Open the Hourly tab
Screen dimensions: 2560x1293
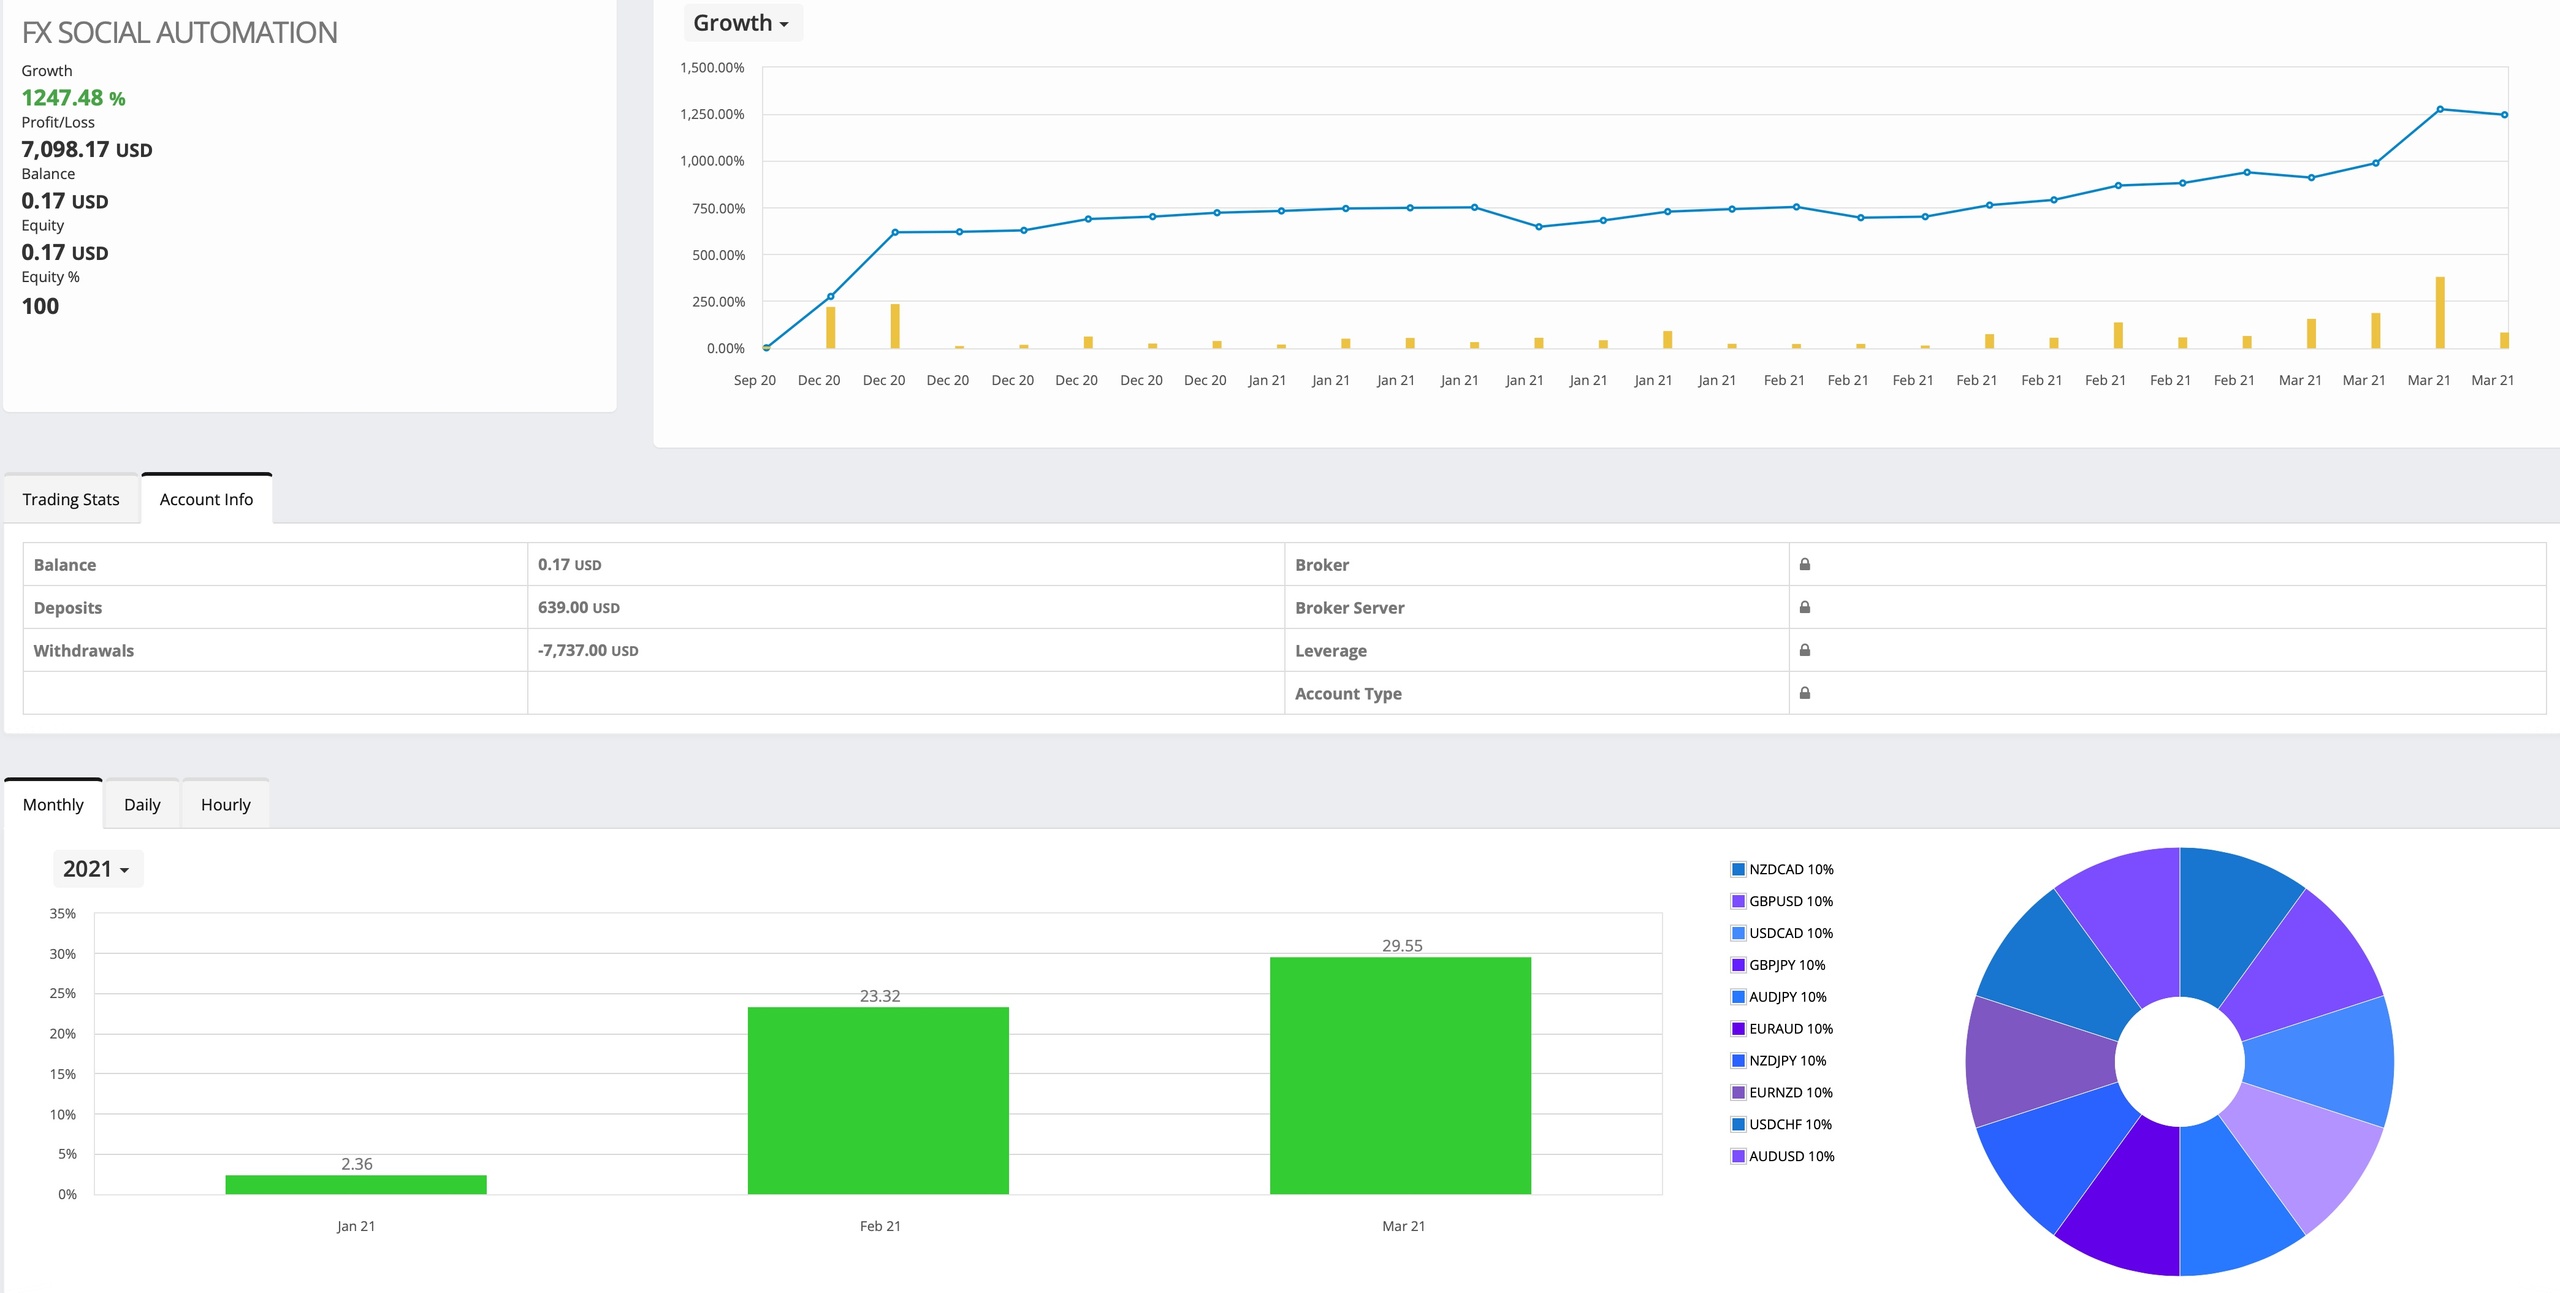(225, 805)
